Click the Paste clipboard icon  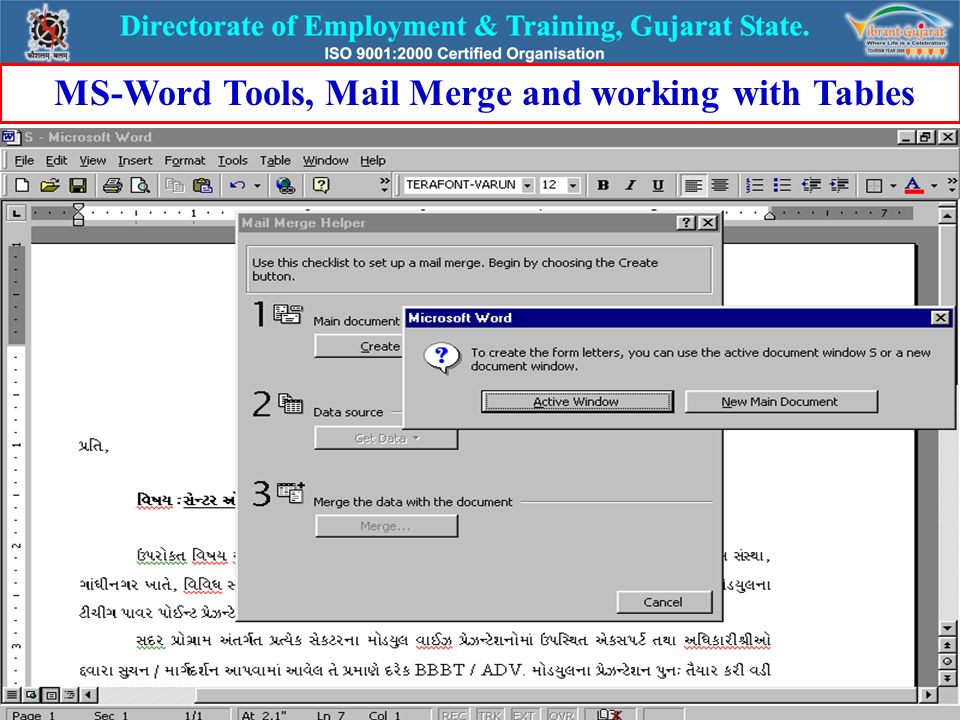pyautogui.click(x=203, y=185)
